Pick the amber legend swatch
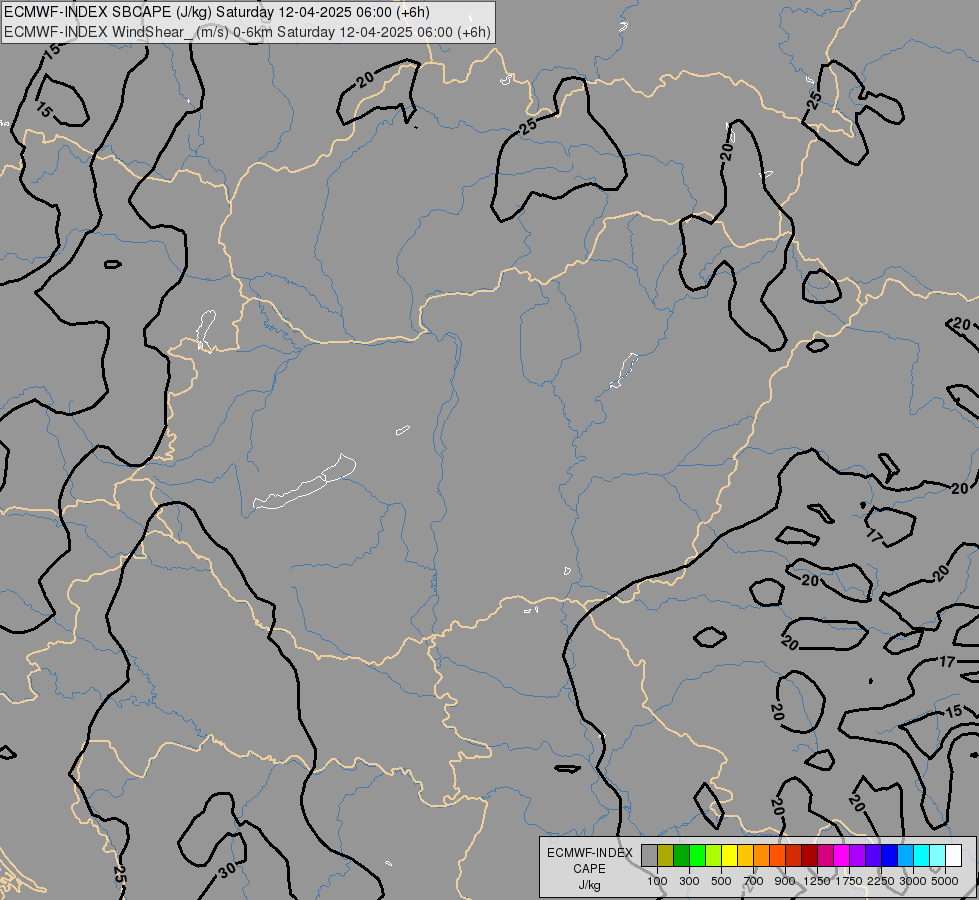 click(x=745, y=856)
